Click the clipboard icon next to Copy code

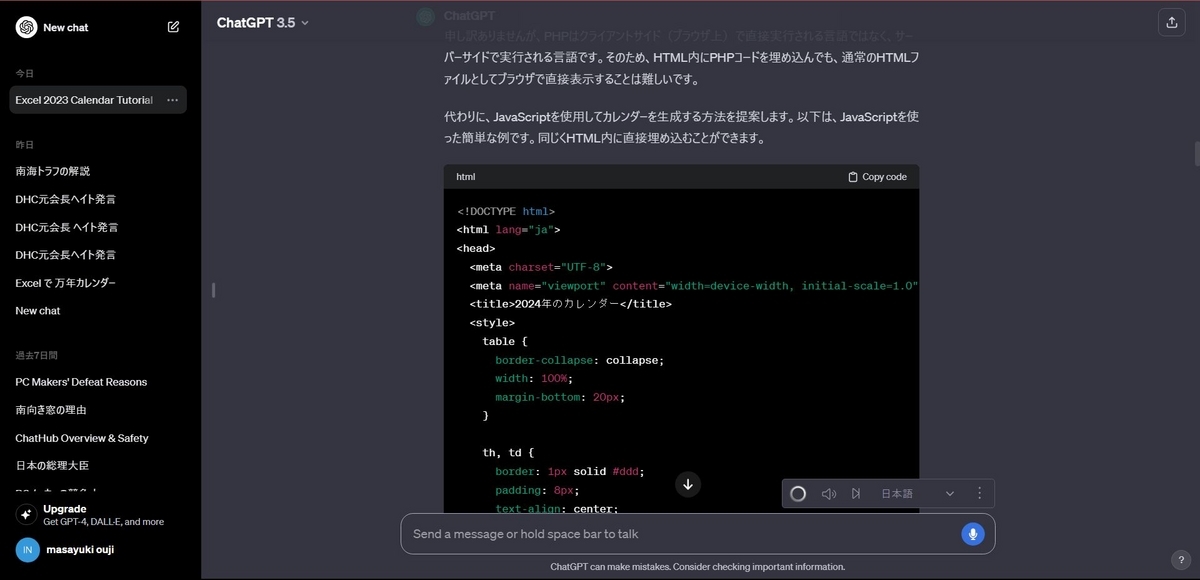point(853,177)
